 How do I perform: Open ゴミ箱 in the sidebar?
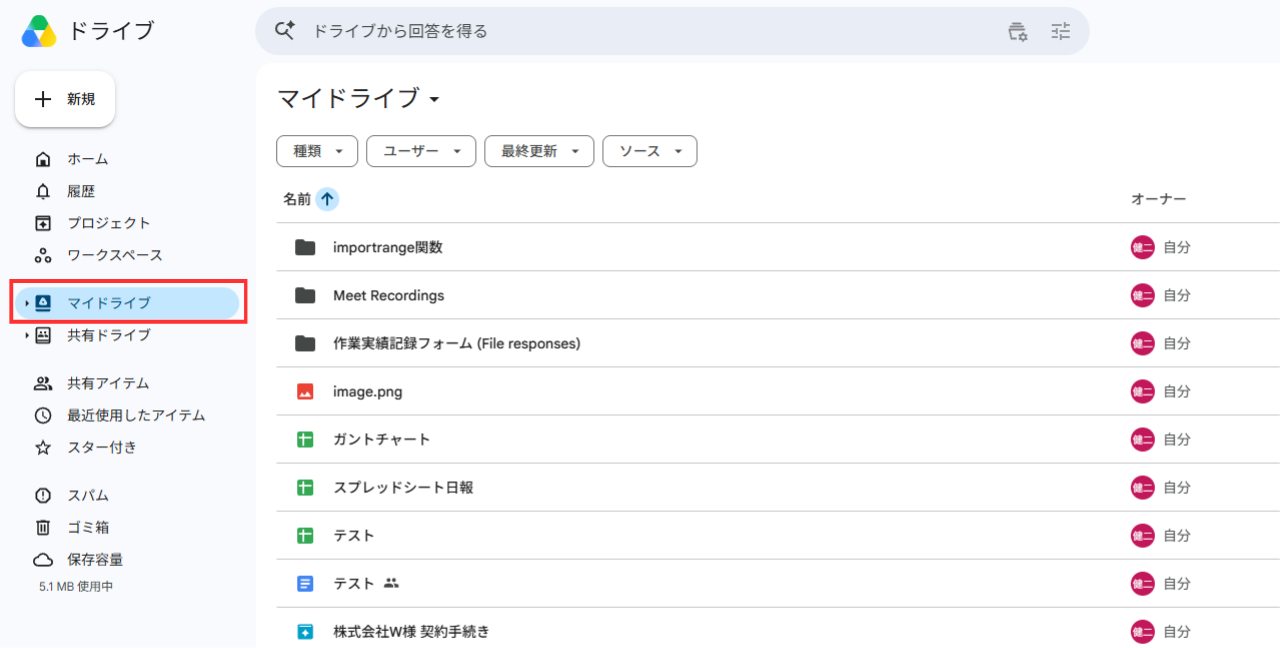tap(88, 527)
